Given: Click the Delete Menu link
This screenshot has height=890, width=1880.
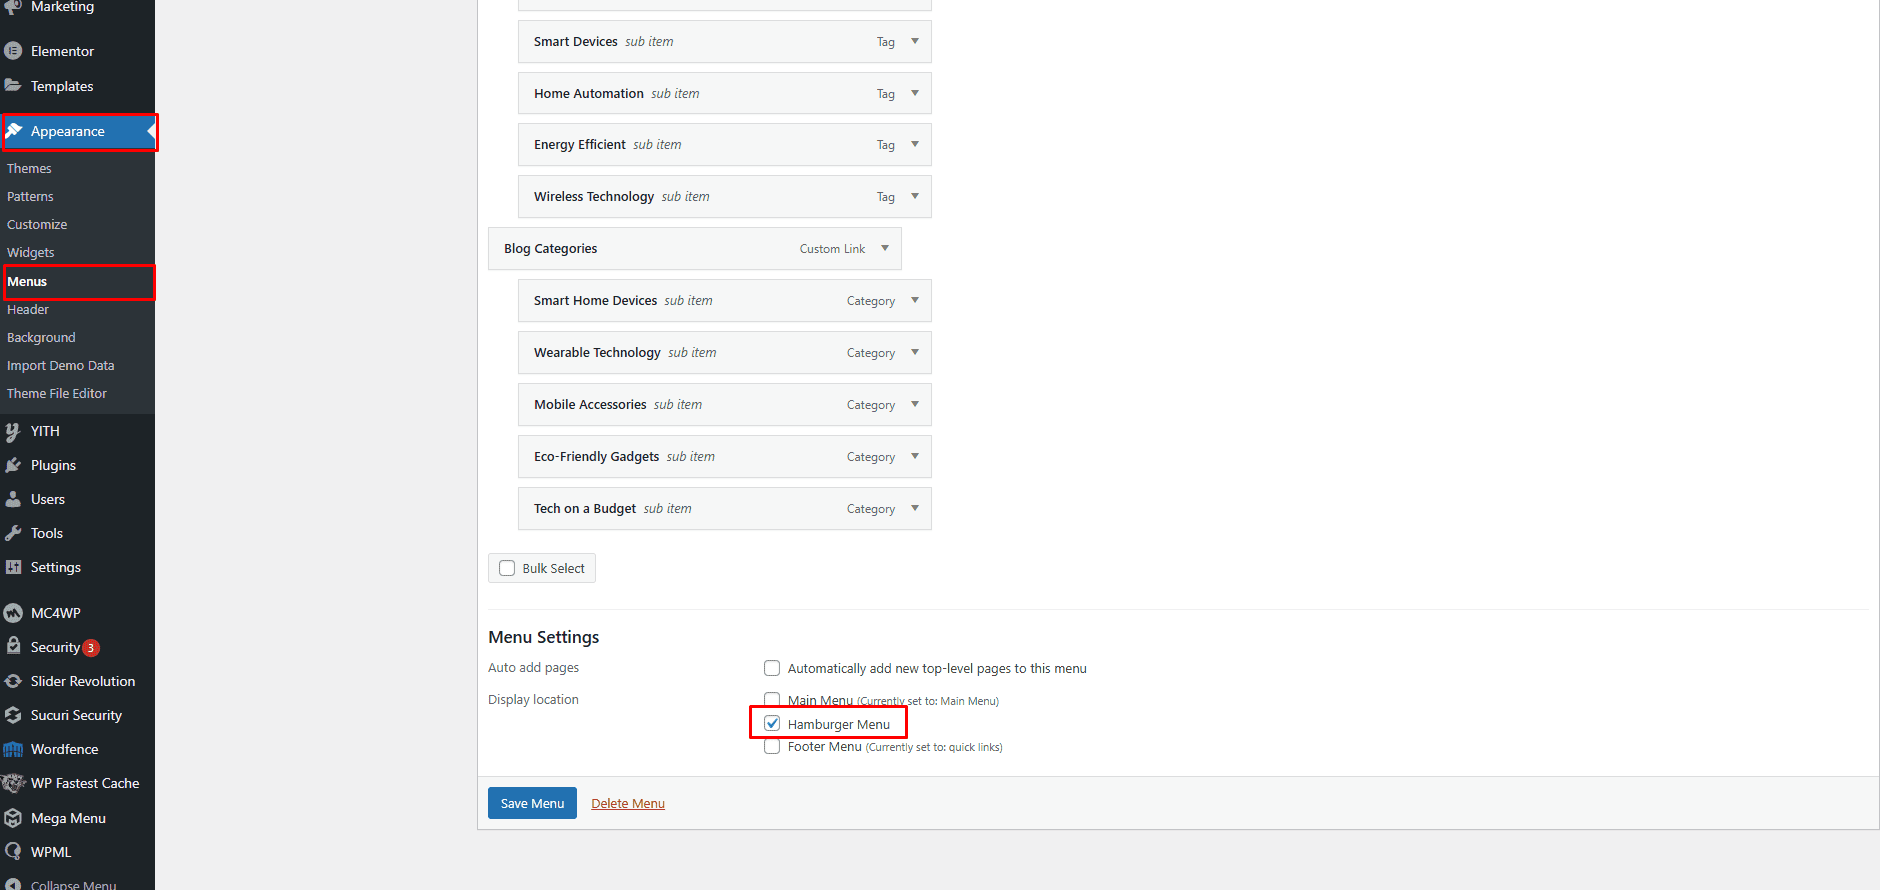Looking at the screenshot, I should [628, 803].
